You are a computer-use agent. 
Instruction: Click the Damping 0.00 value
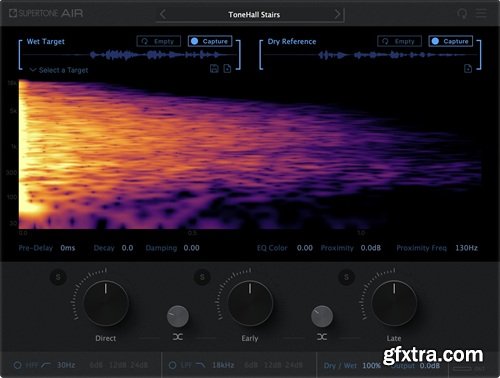point(192,248)
